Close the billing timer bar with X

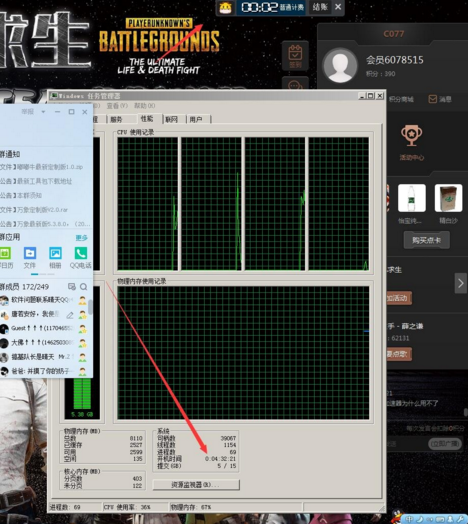coord(338,7)
